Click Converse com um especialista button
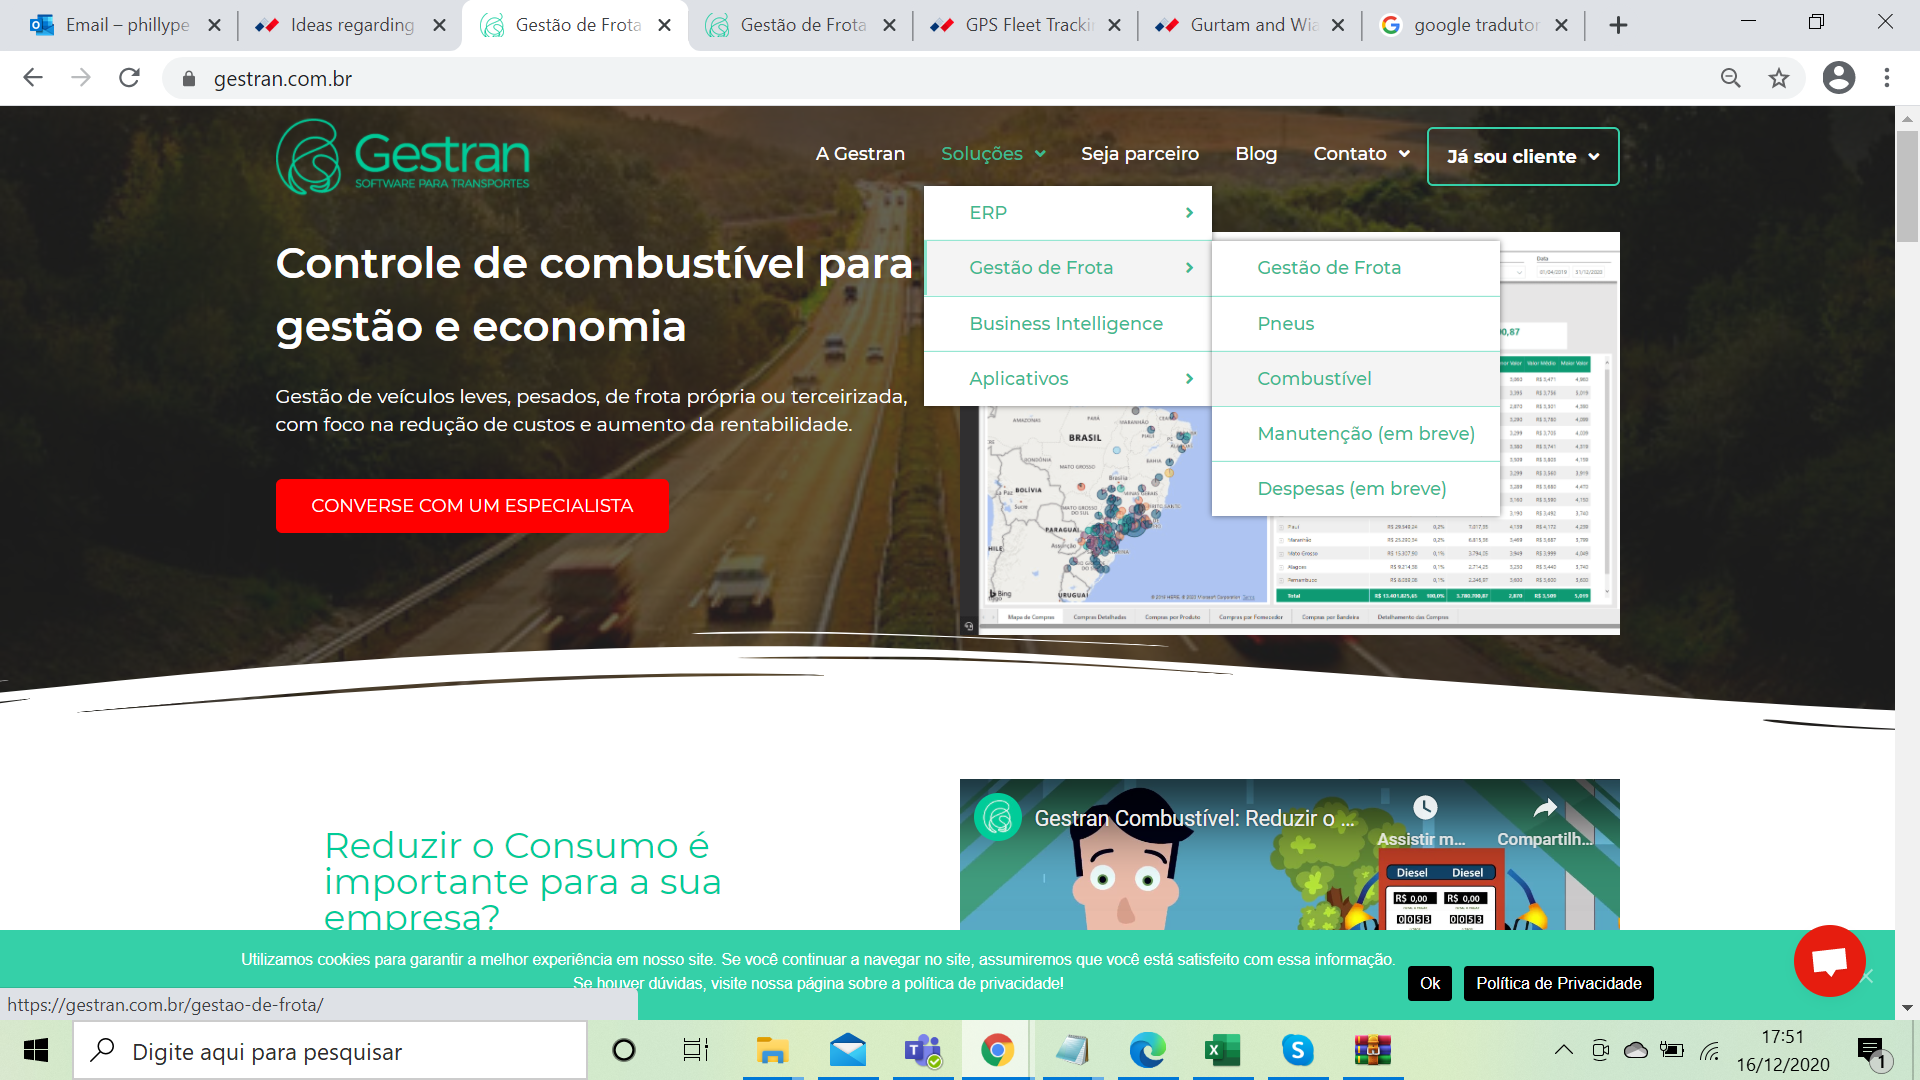1920x1080 pixels. click(x=472, y=506)
